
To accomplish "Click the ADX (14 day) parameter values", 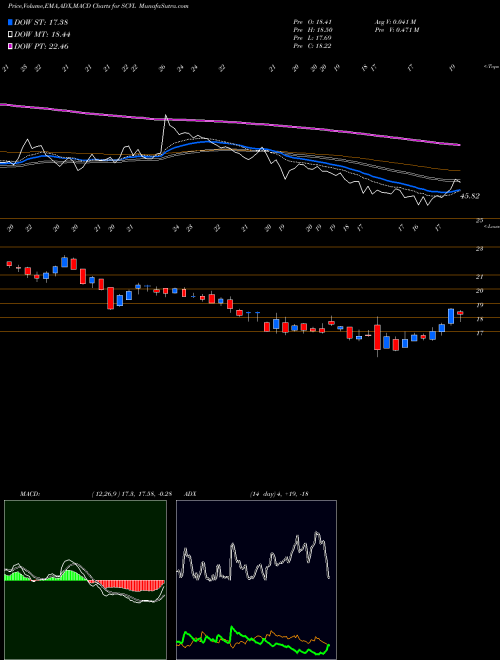I will 279,494.
